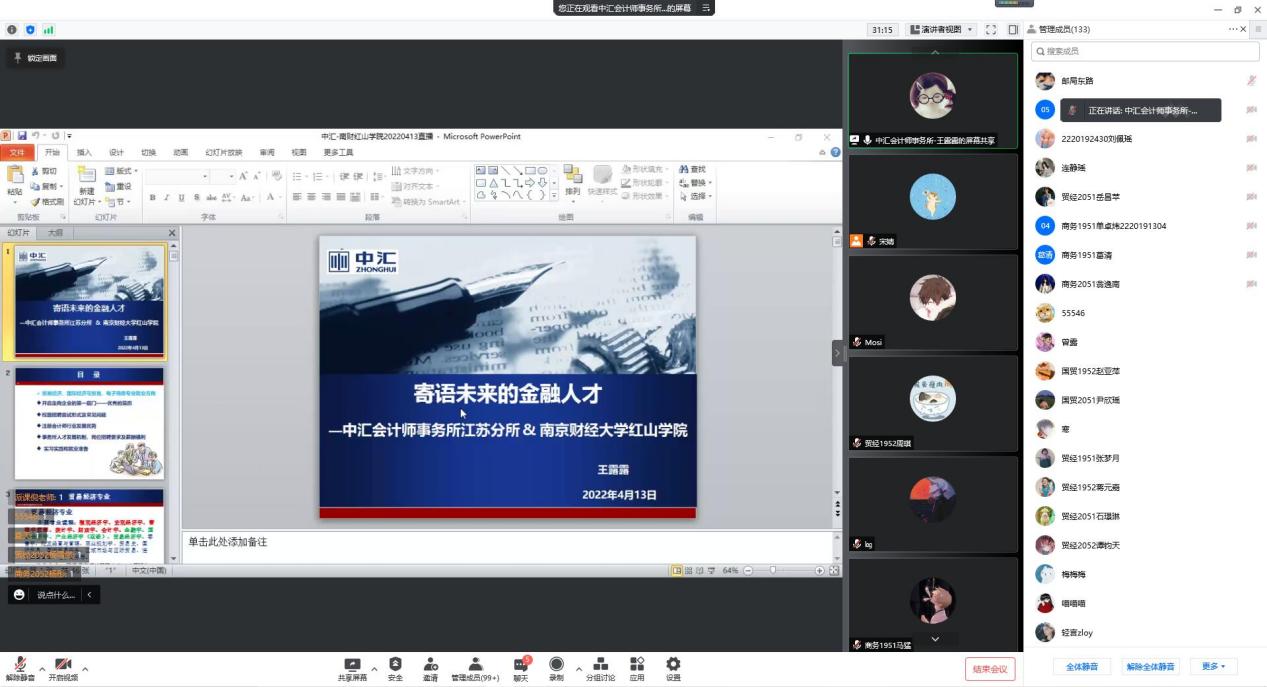Viewport: 1267px width, 687px height.
Task: Turn on the camera (开启视频)
Action: (63, 667)
